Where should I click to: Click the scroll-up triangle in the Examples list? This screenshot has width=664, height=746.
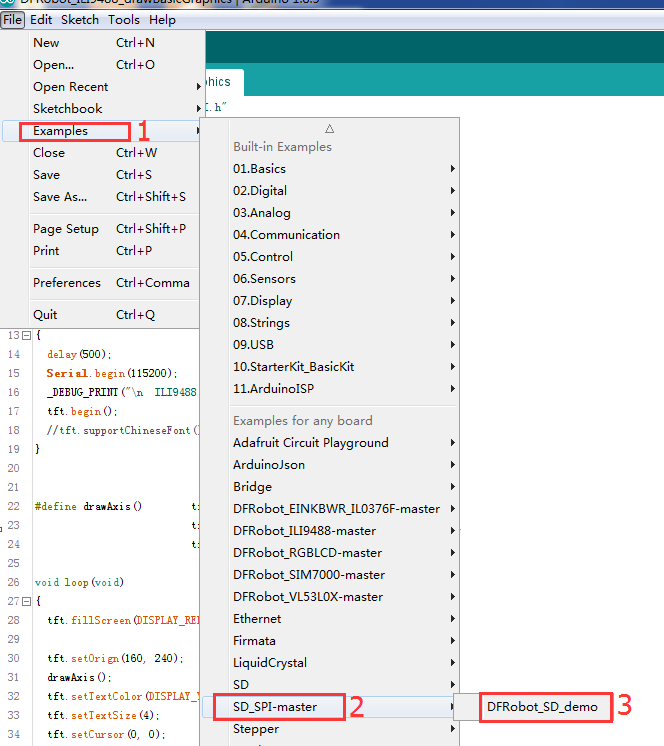click(x=330, y=128)
